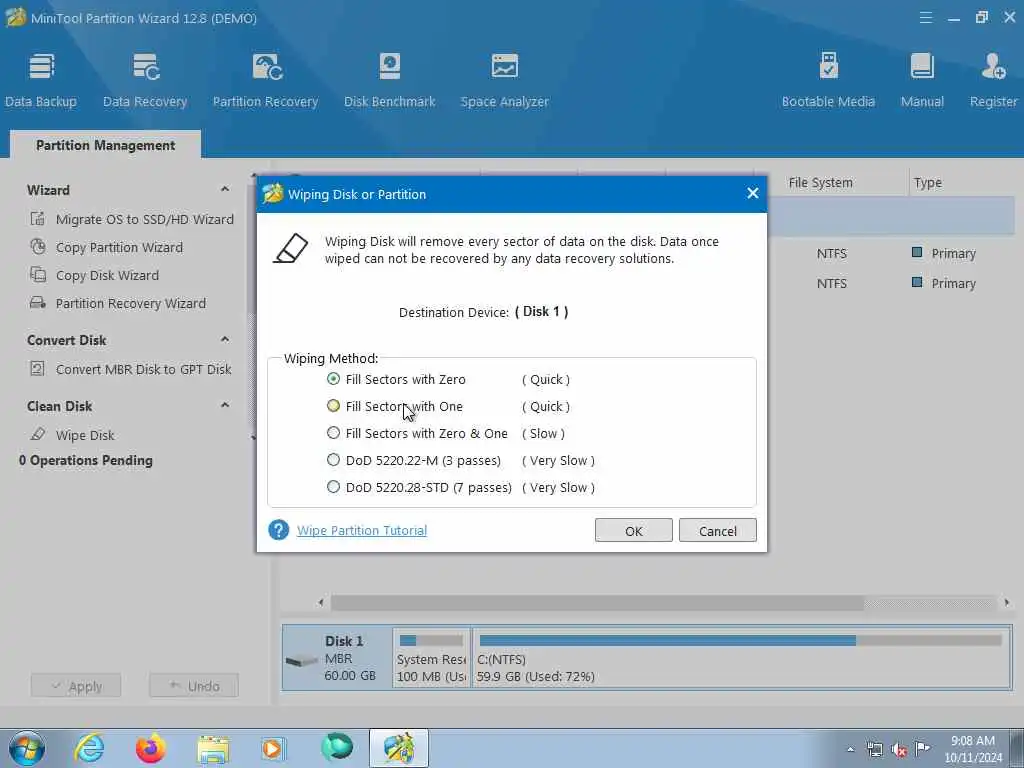
Task: Click the horizontal scrollbar in the partition list
Action: click(597, 602)
